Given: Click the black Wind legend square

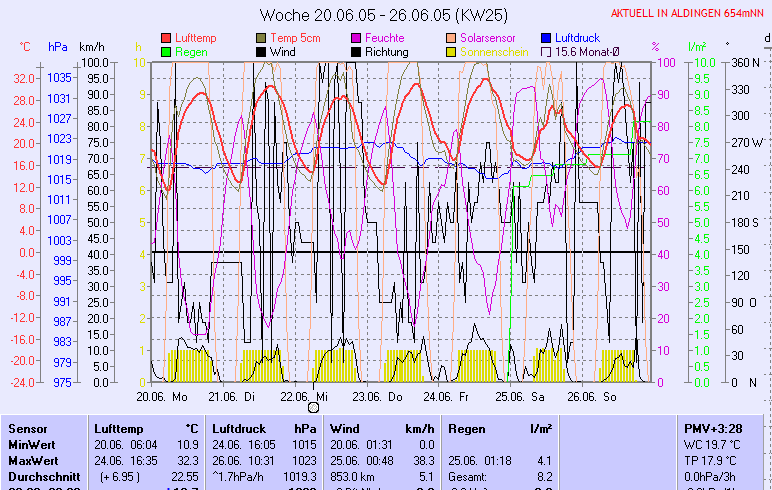Looking at the screenshot, I should tap(261, 51).
